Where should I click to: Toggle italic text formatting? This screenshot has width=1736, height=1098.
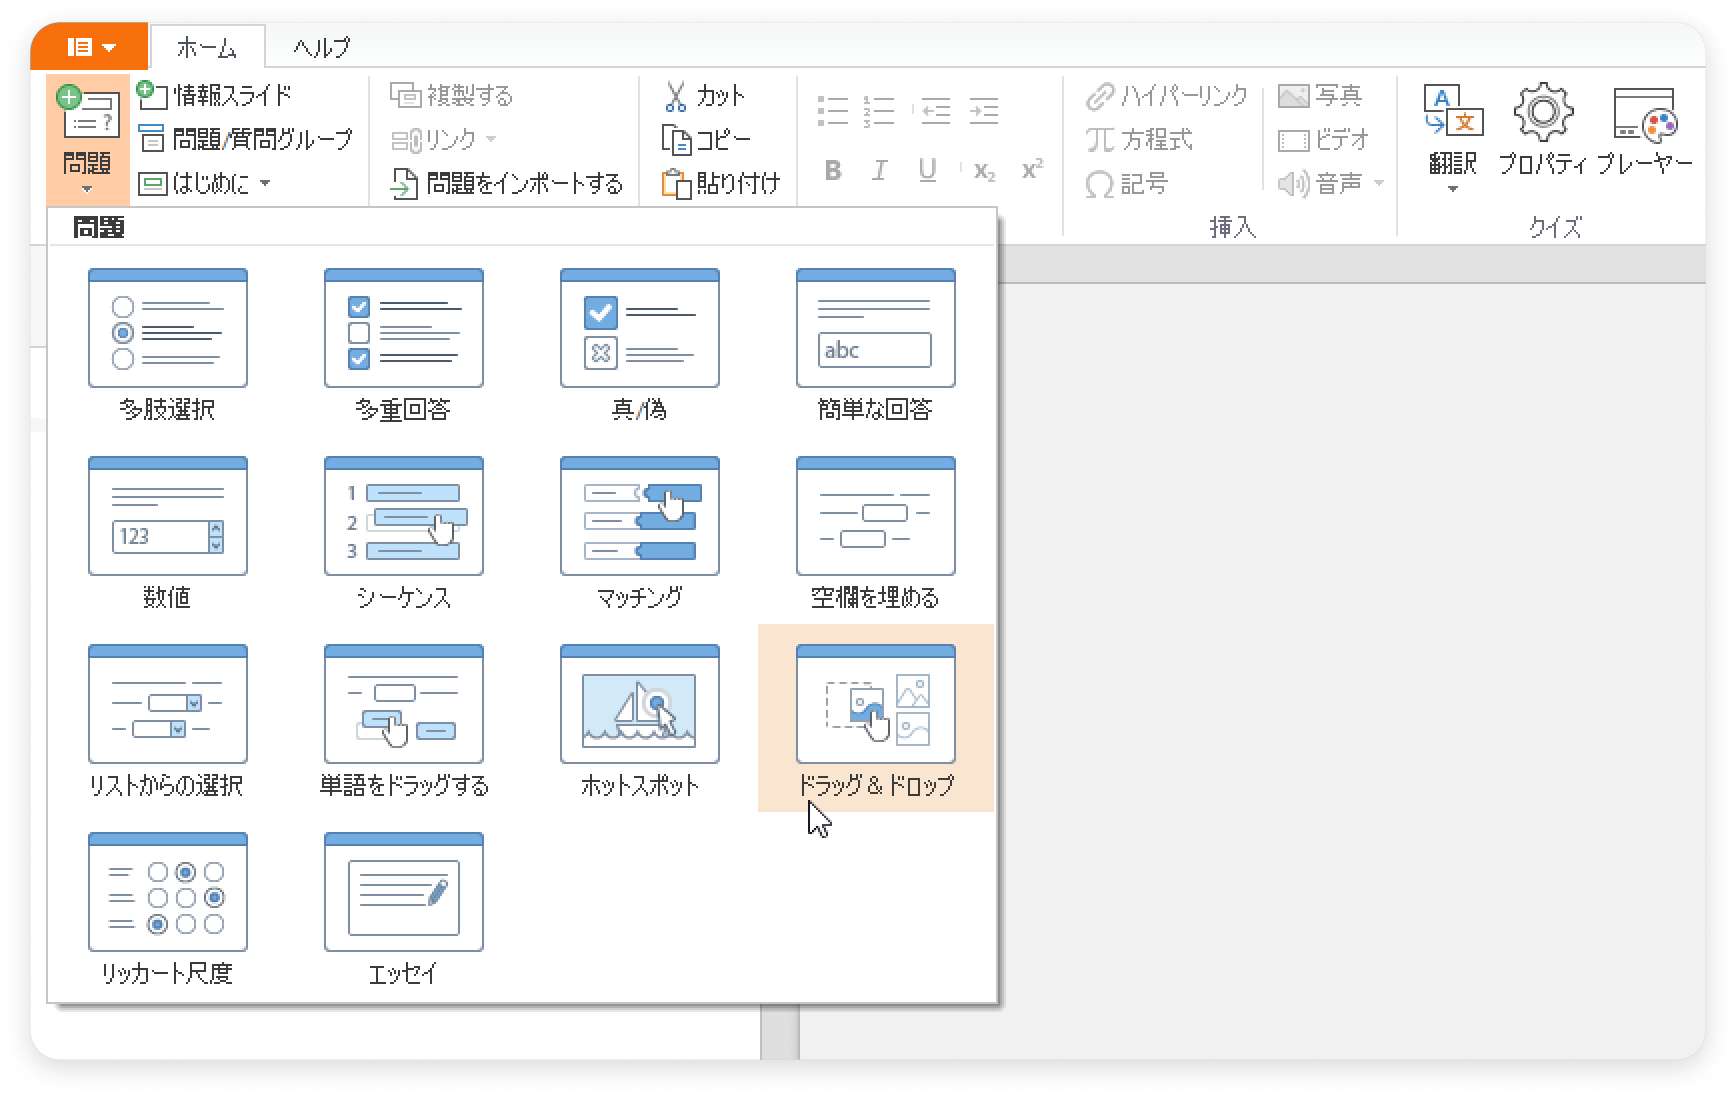880,171
